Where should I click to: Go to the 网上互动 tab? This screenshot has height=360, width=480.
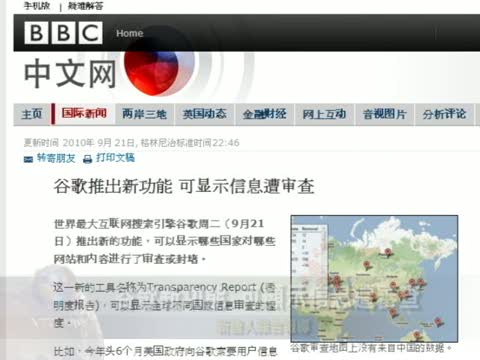pyautogui.click(x=324, y=114)
